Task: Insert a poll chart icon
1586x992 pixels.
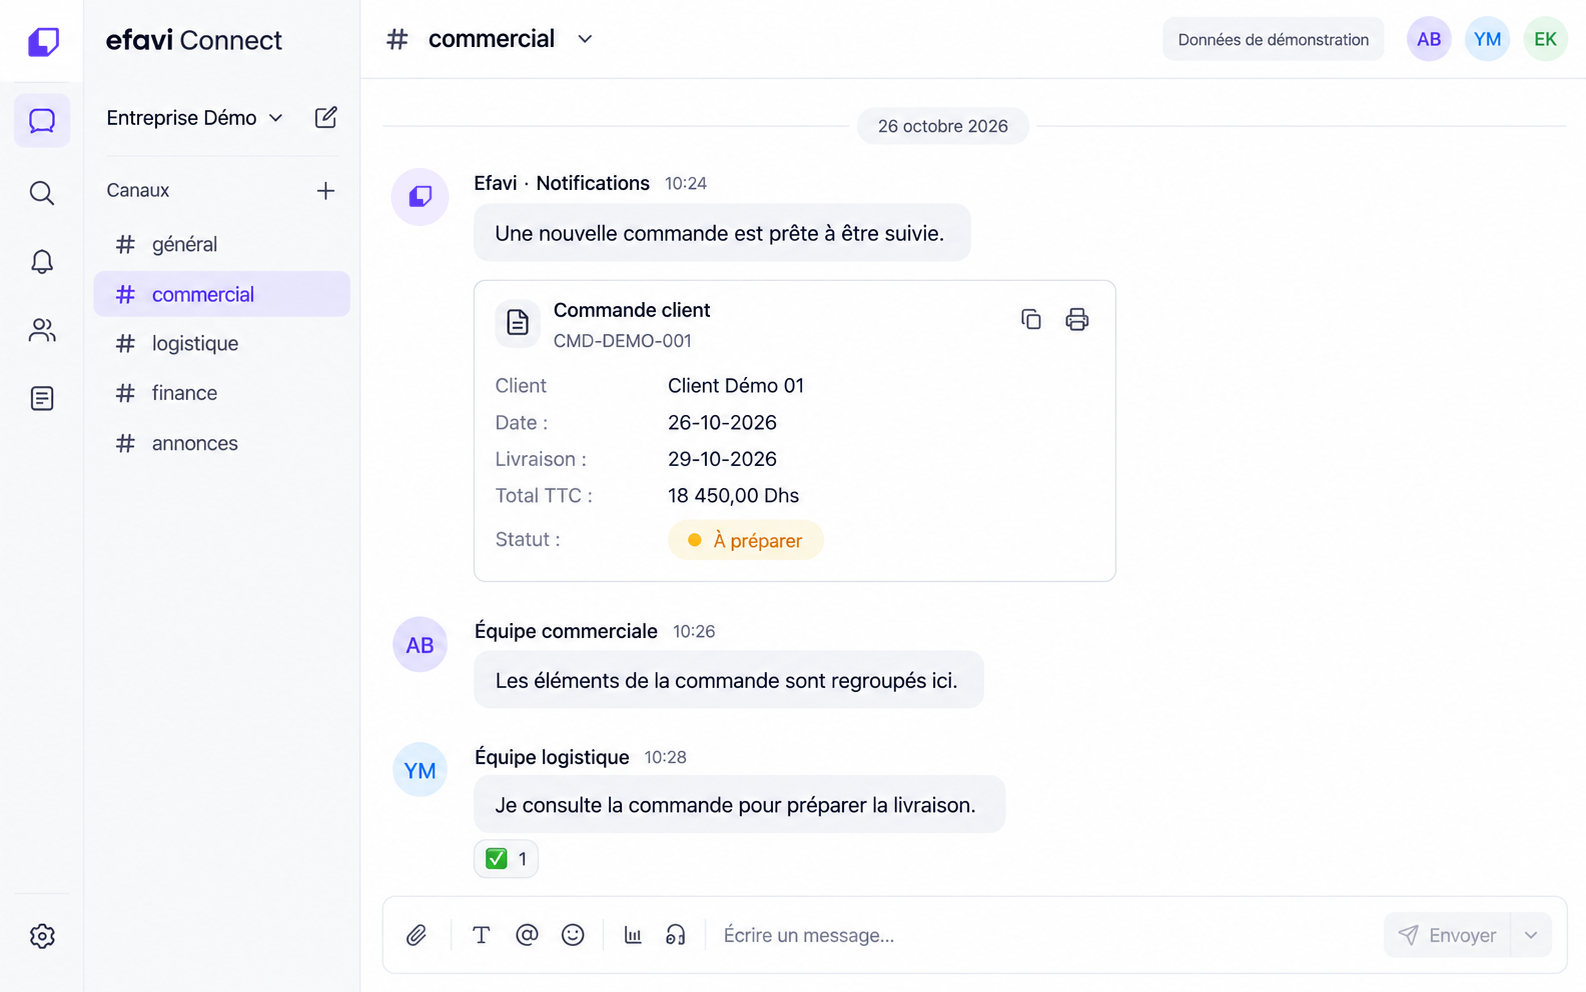Action: click(633, 935)
